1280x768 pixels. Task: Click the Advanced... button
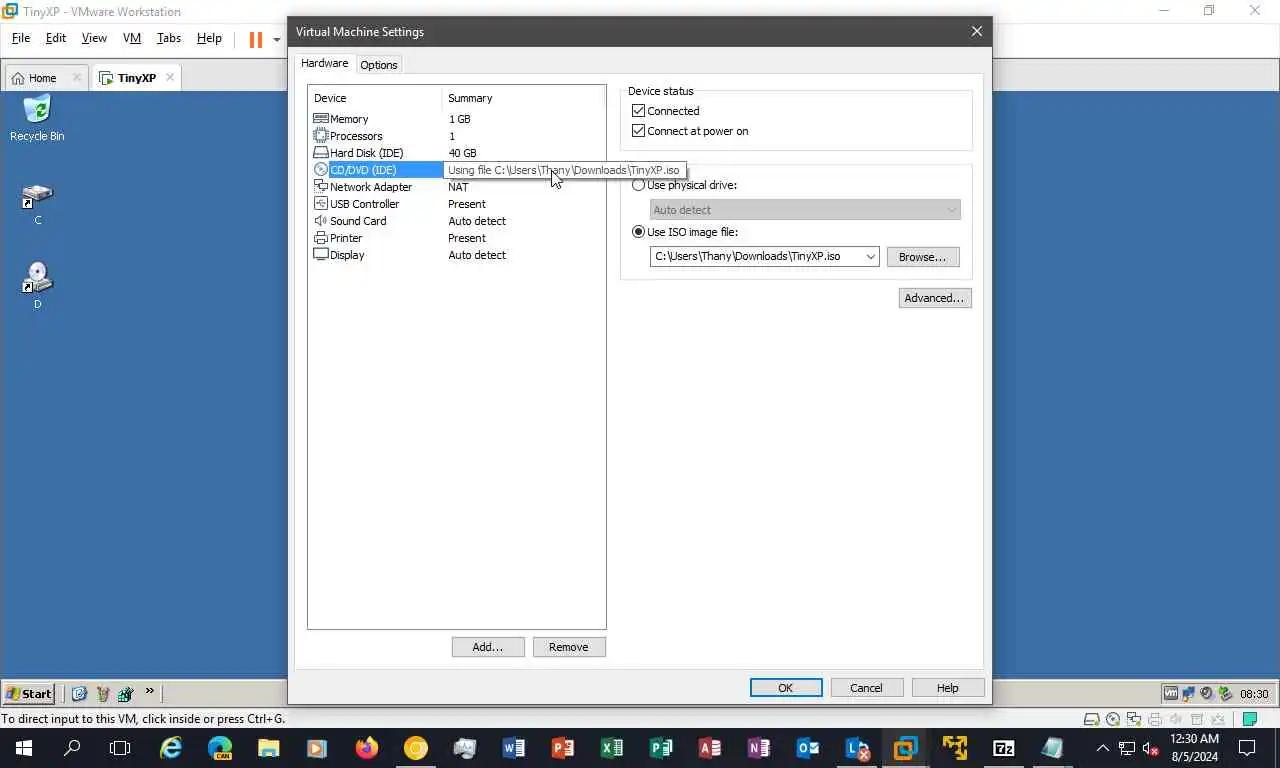click(935, 298)
